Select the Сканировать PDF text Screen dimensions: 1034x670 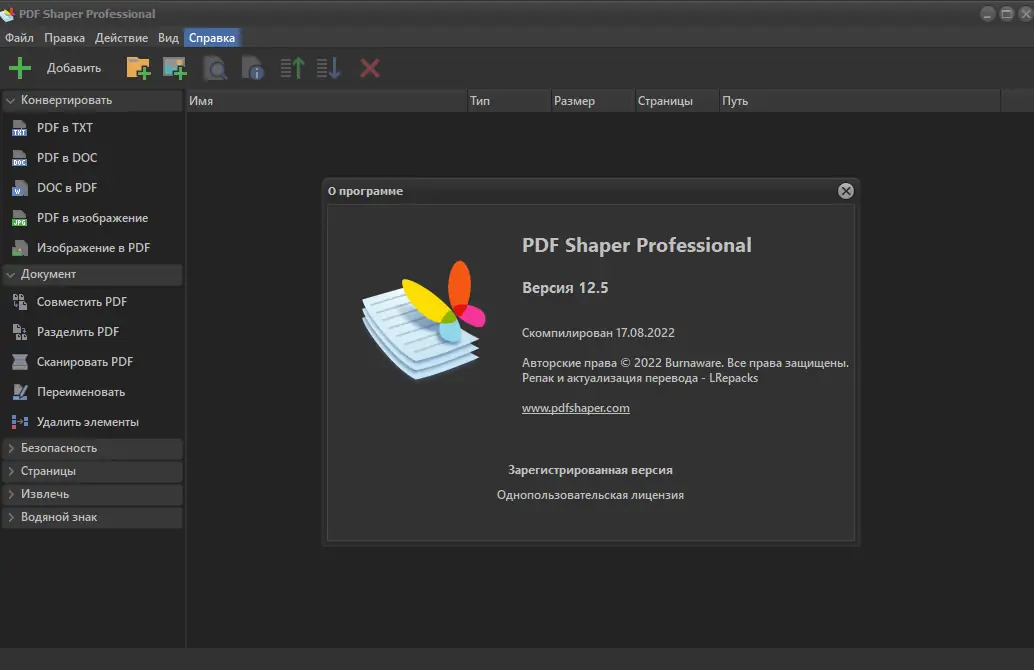[x=84, y=362]
